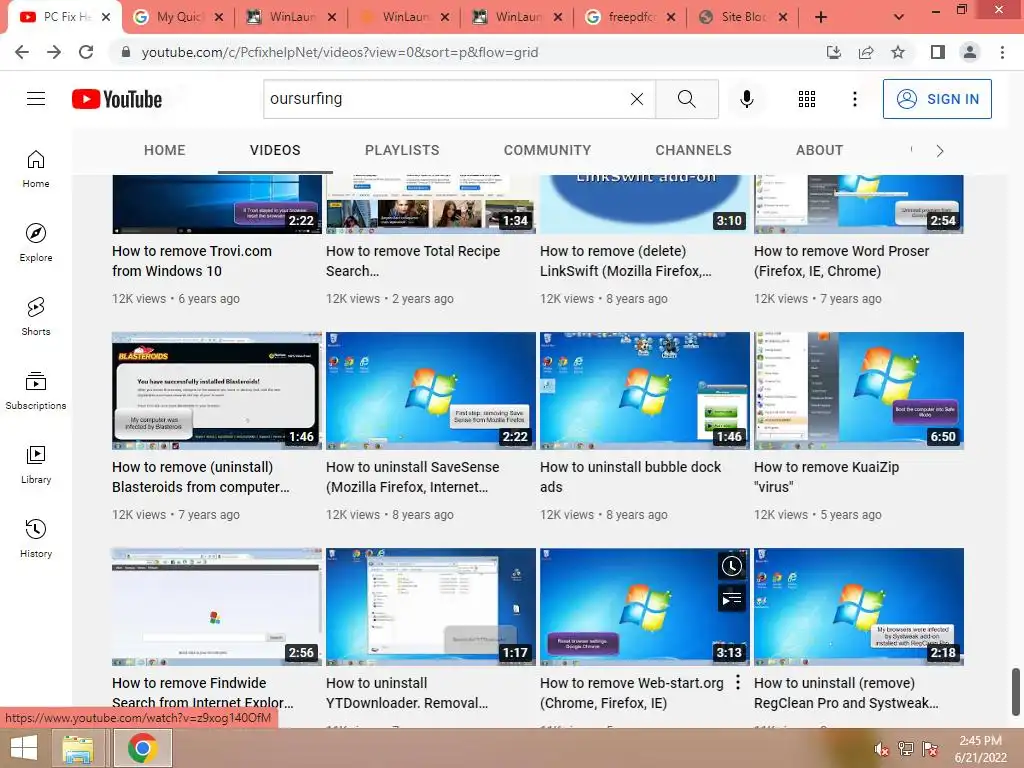Open 'How to remove Total Recipe Search' title
Image resolution: width=1024 pixels, height=768 pixels.
(x=413, y=261)
